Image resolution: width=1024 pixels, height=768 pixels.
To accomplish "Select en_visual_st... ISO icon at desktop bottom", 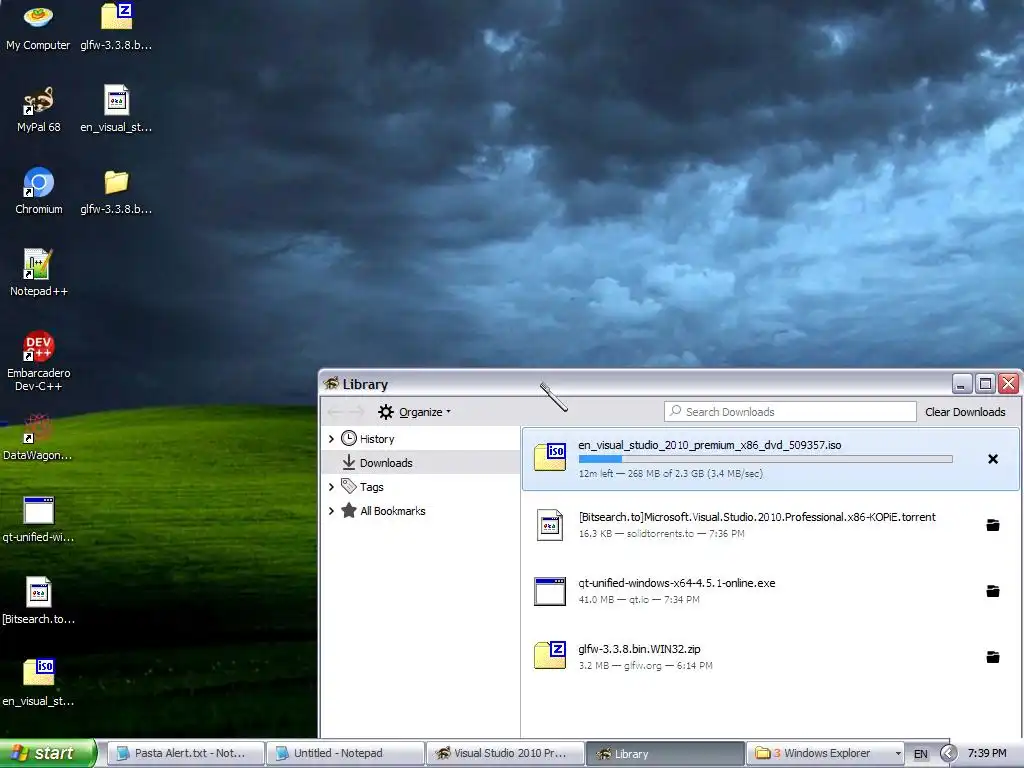I will [x=38, y=683].
